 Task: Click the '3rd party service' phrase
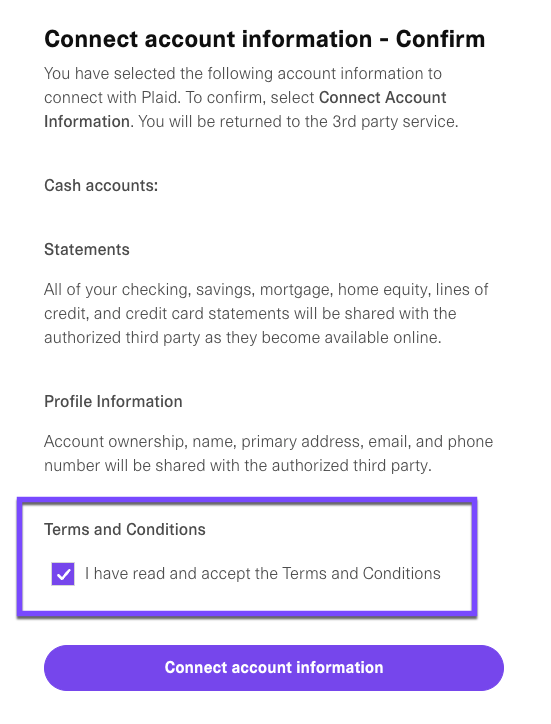tap(394, 122)
